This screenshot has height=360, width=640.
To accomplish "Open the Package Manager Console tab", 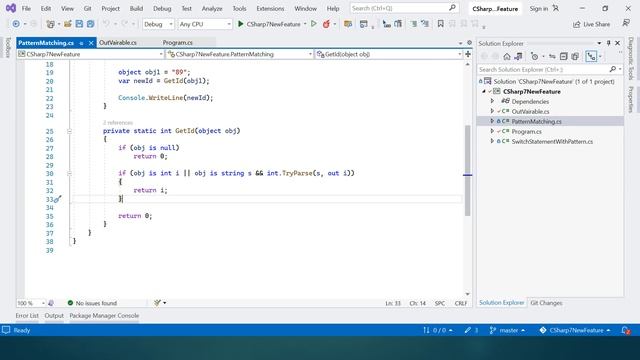I will click(104, 316).
